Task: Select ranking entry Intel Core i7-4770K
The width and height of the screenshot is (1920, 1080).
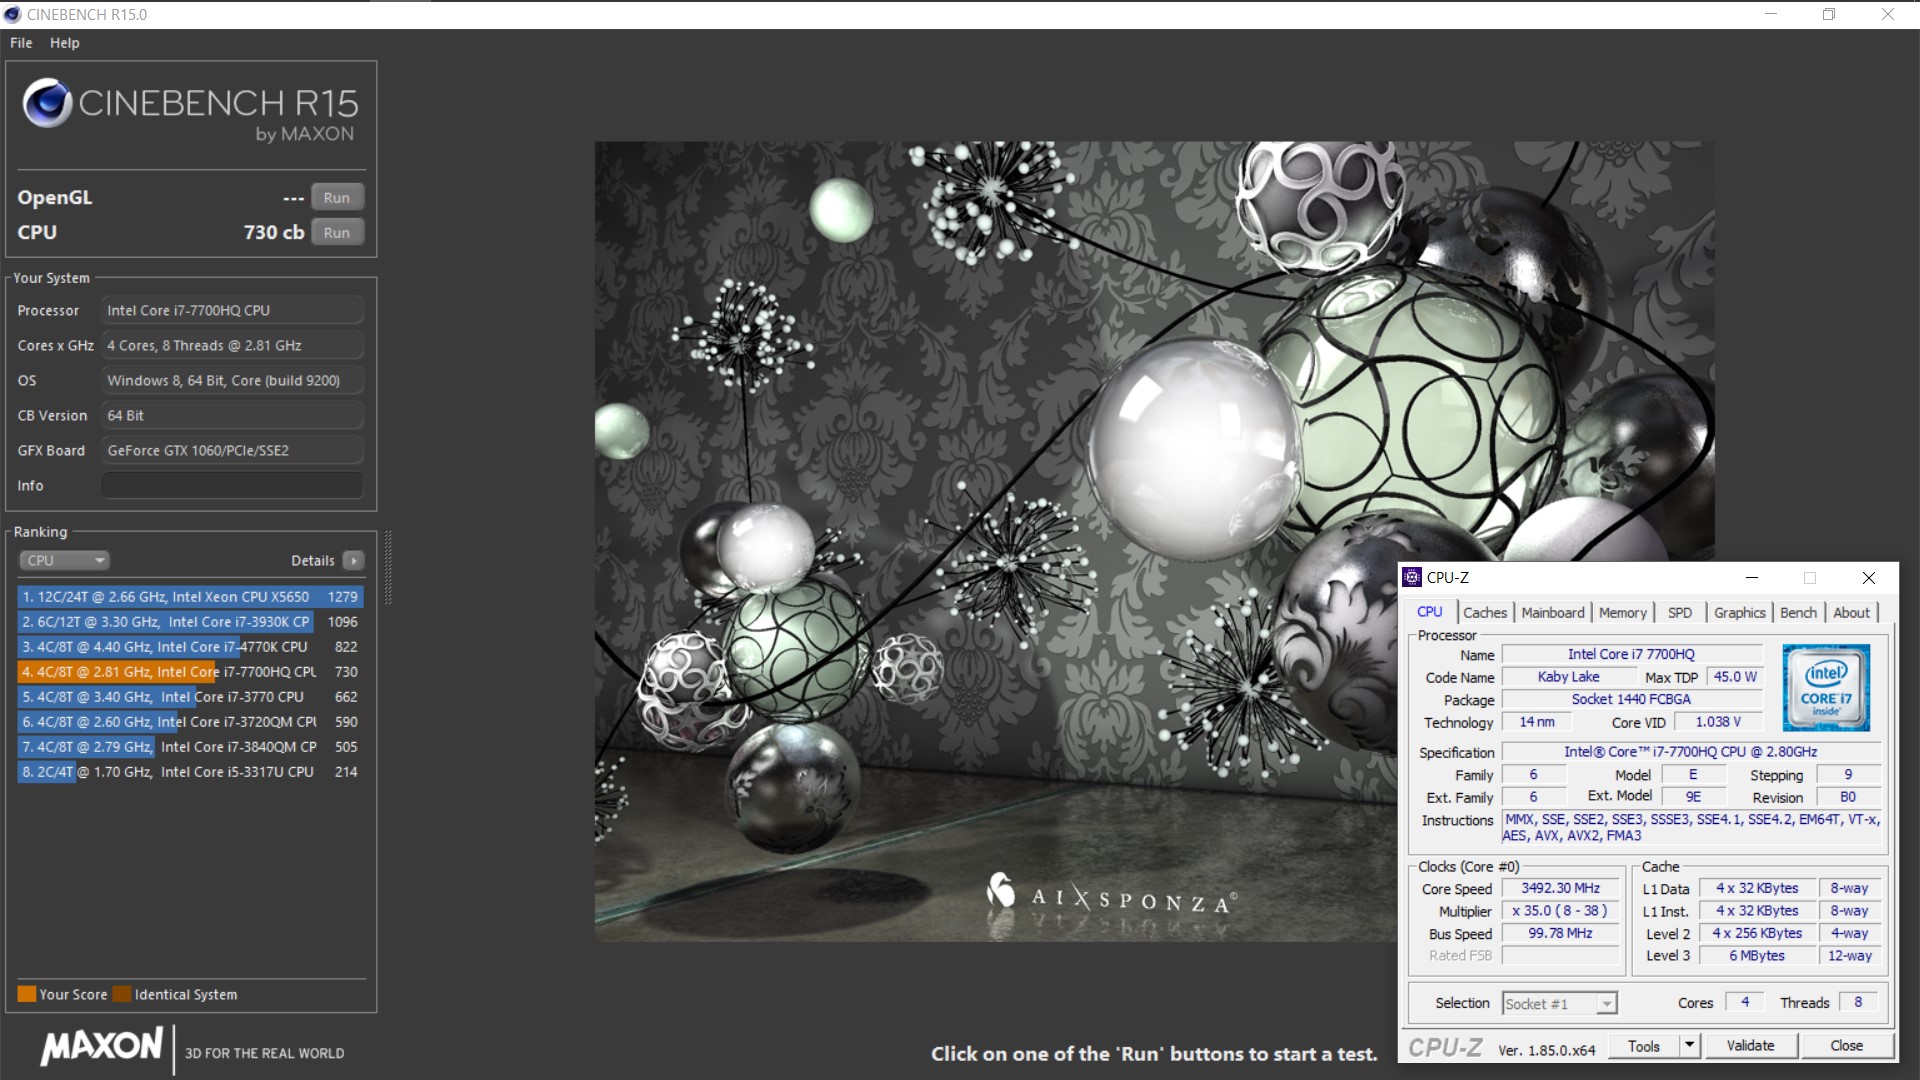Action: coord(190,647)
